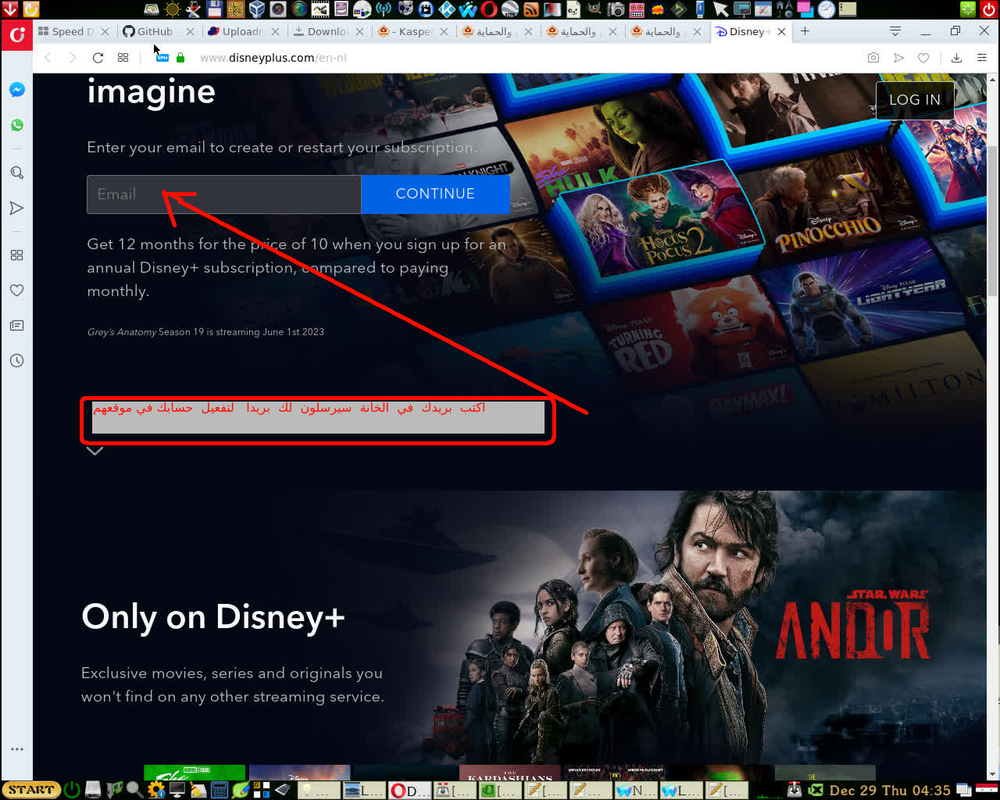Click the address bar URL
Image resolution: width=1000 pixels, height=800 pixels.
click(x=273, y=57)
